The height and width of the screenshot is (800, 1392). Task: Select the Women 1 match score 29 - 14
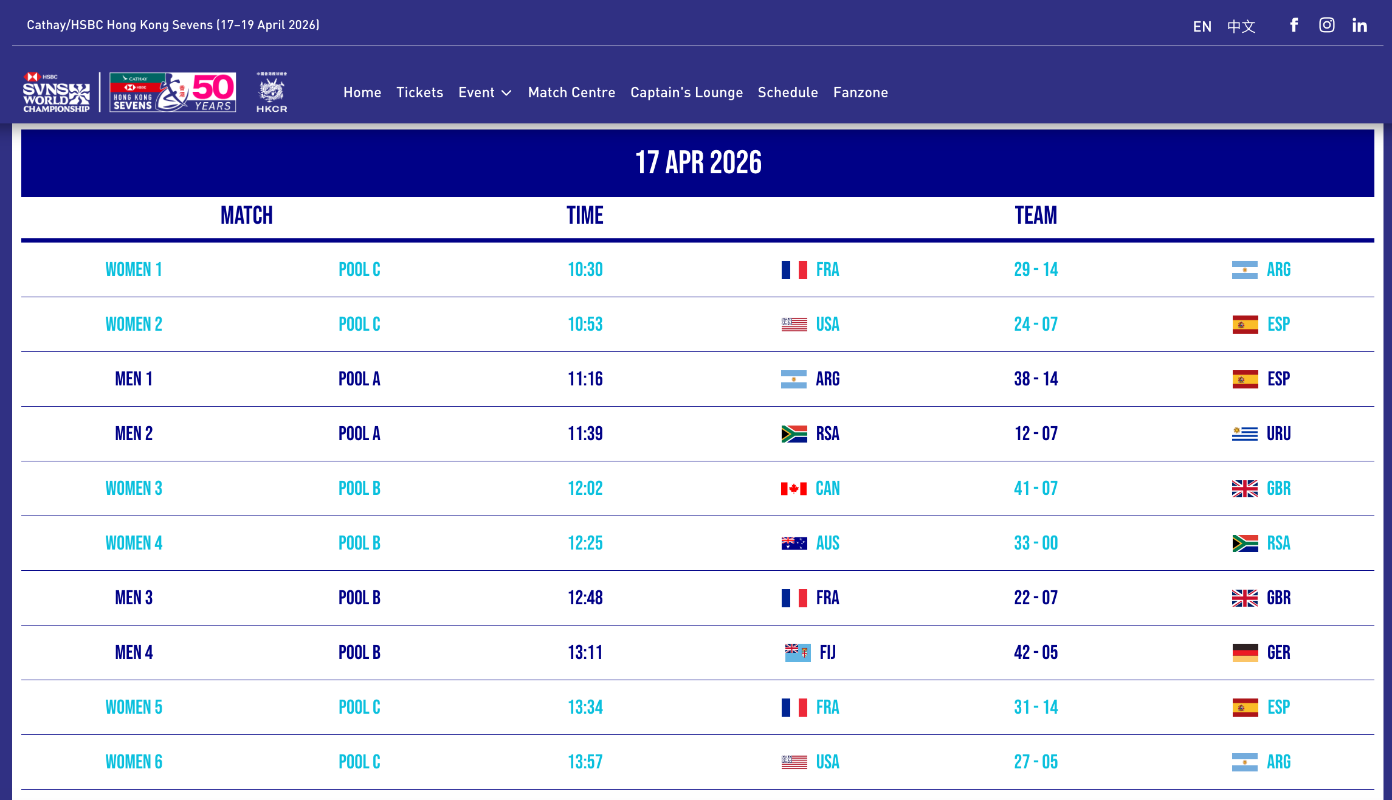tap(1035, 270)
